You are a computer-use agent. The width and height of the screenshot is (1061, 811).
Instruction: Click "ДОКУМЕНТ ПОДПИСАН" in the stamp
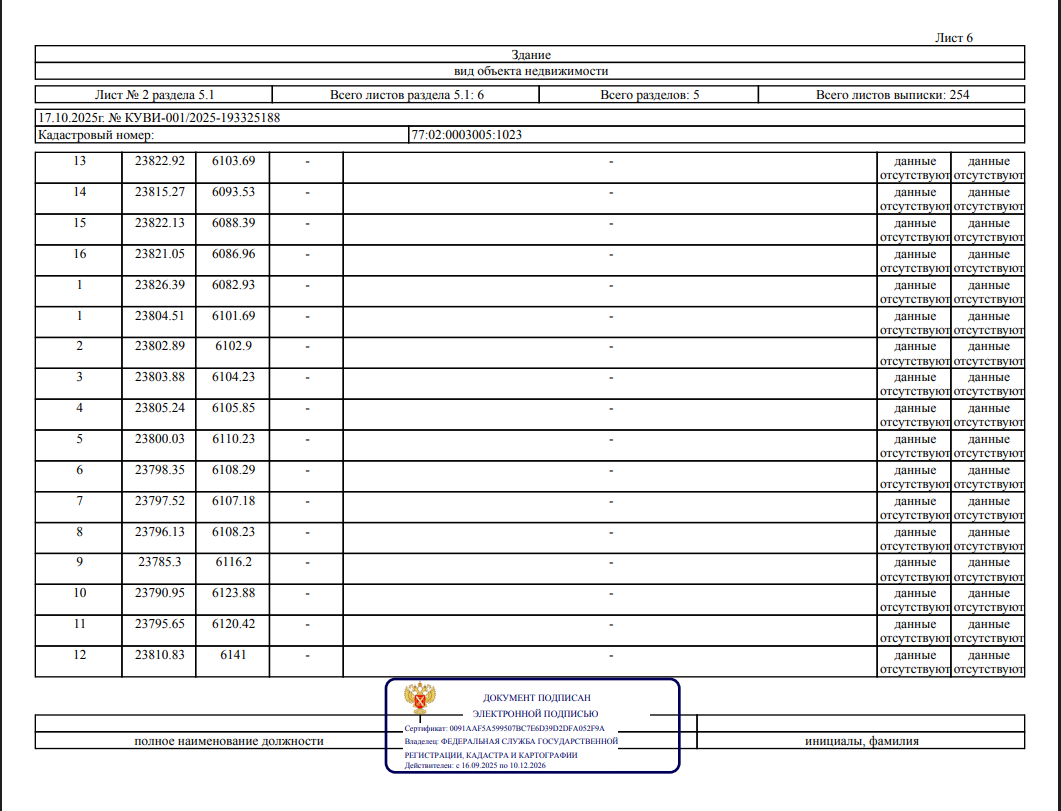click(x=537, y=697)
